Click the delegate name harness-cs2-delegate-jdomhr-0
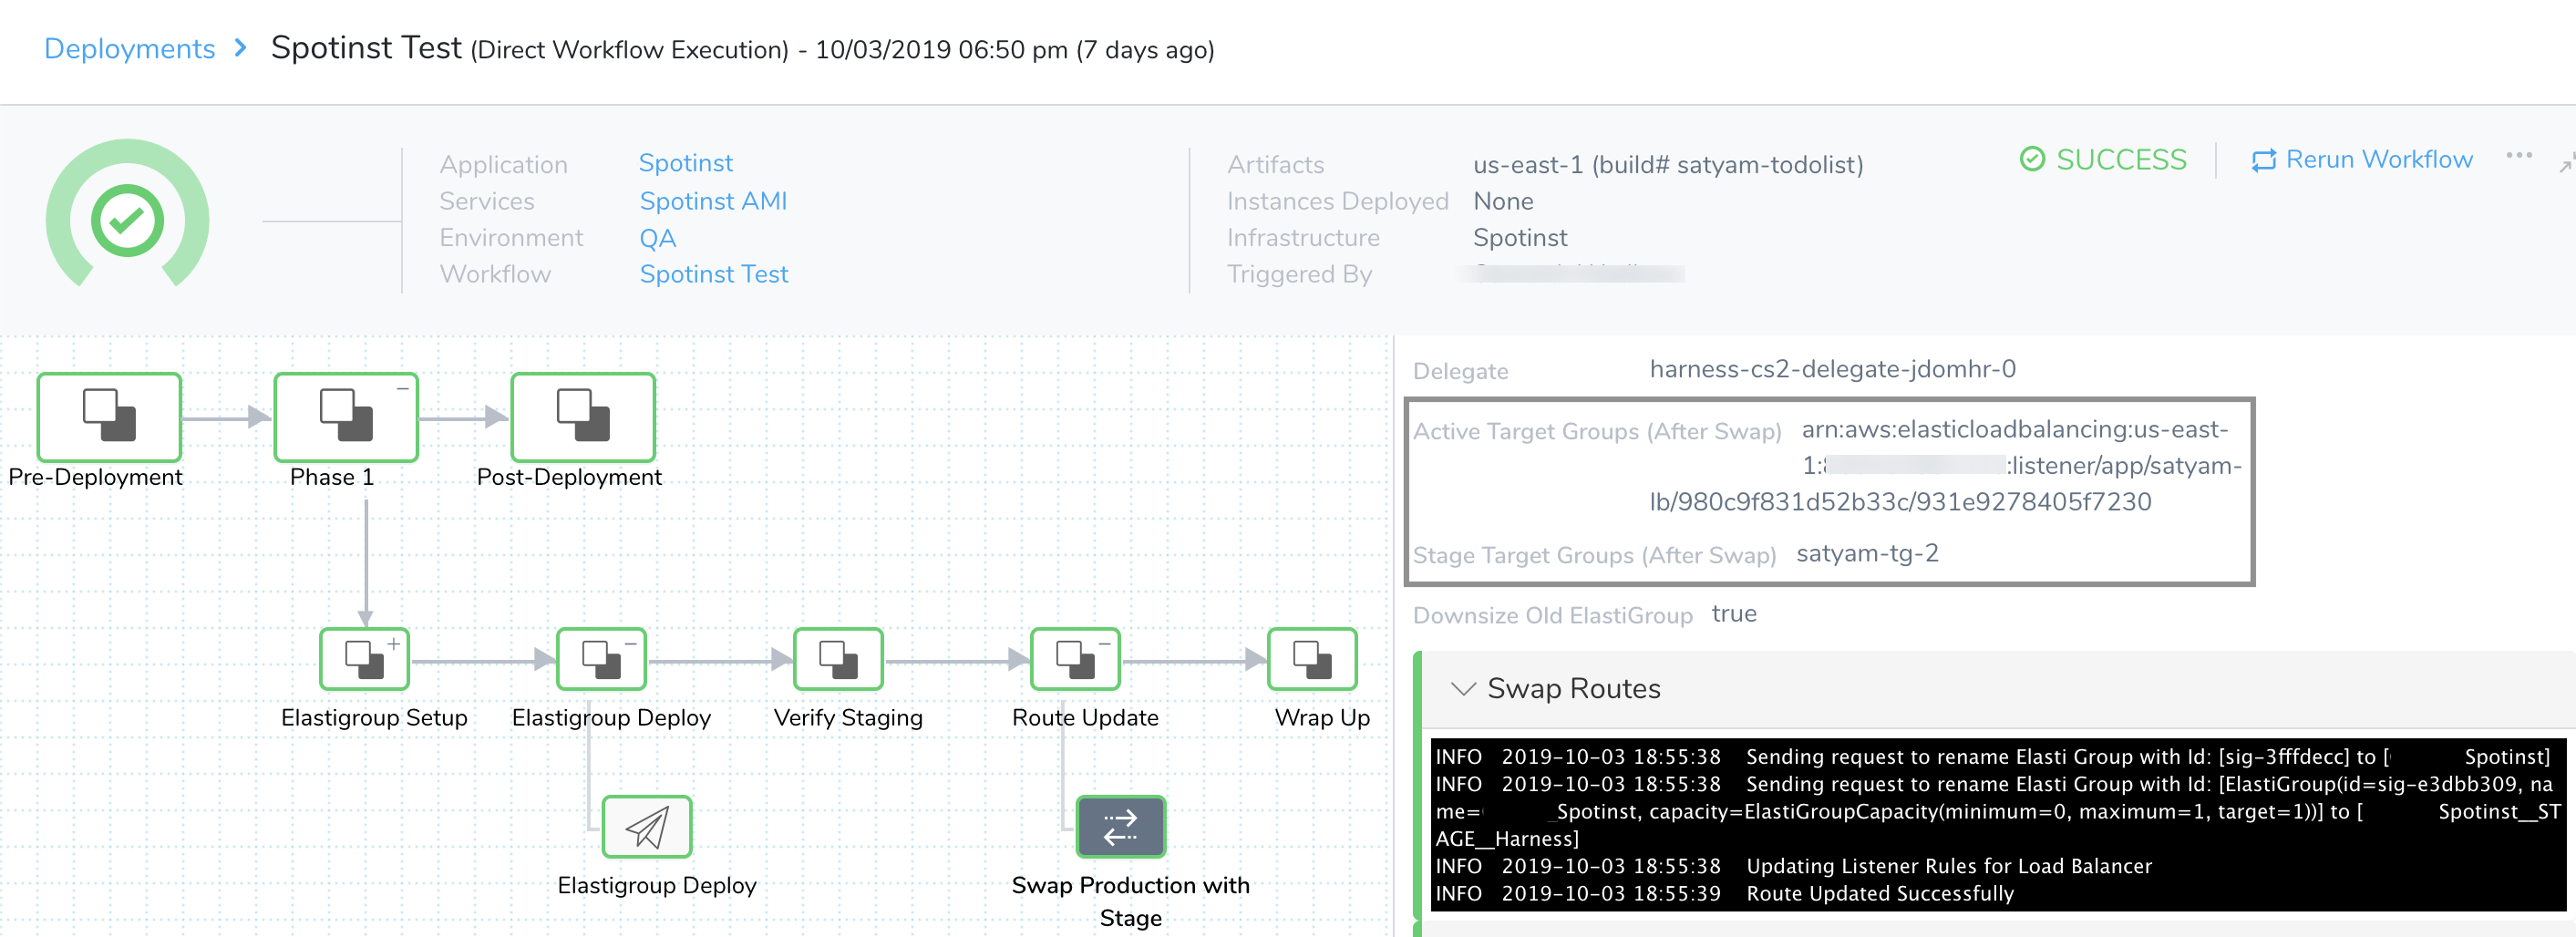 coord(1832,369)
